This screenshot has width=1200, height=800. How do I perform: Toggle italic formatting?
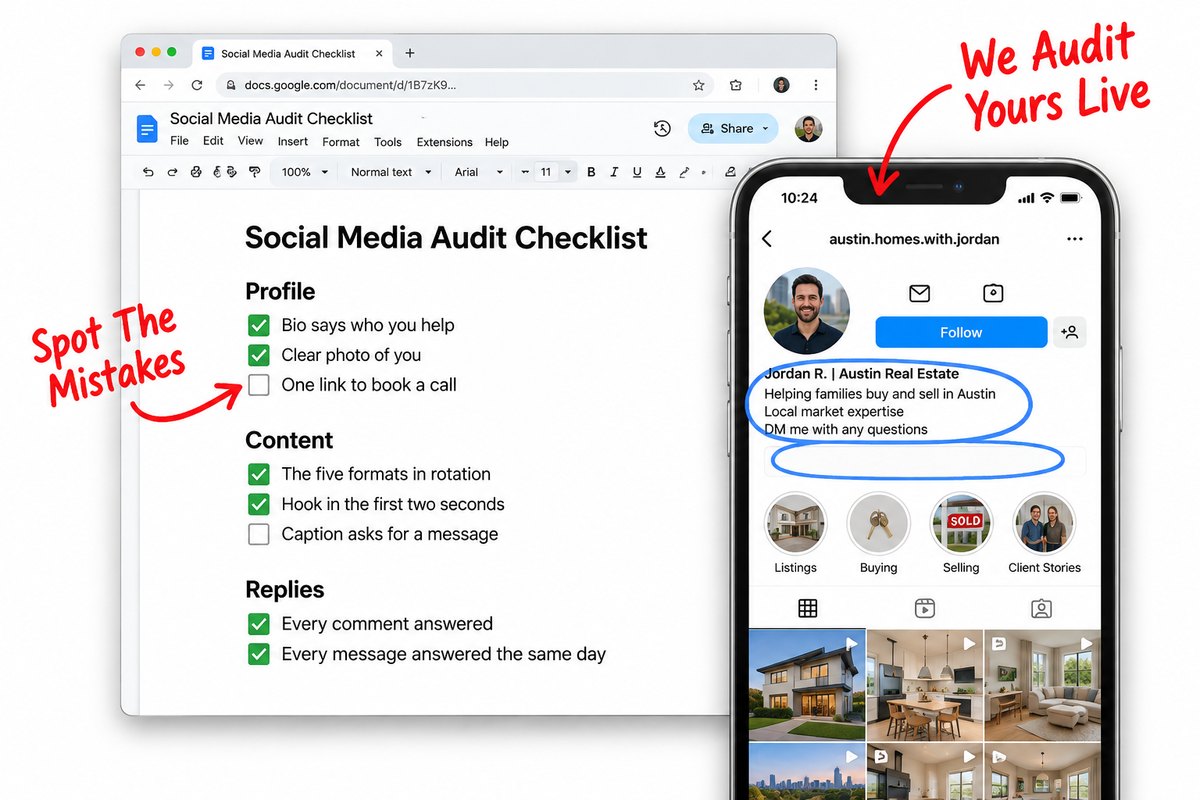(x=614, y=172)
